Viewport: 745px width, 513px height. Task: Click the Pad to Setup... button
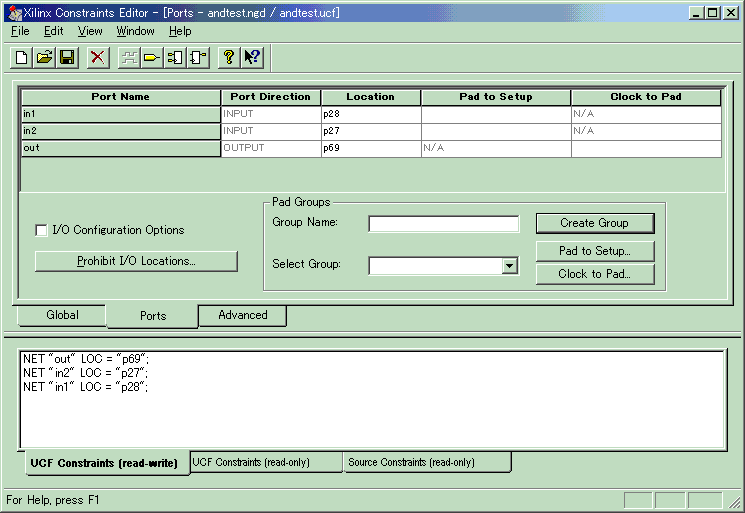point(595,251)
